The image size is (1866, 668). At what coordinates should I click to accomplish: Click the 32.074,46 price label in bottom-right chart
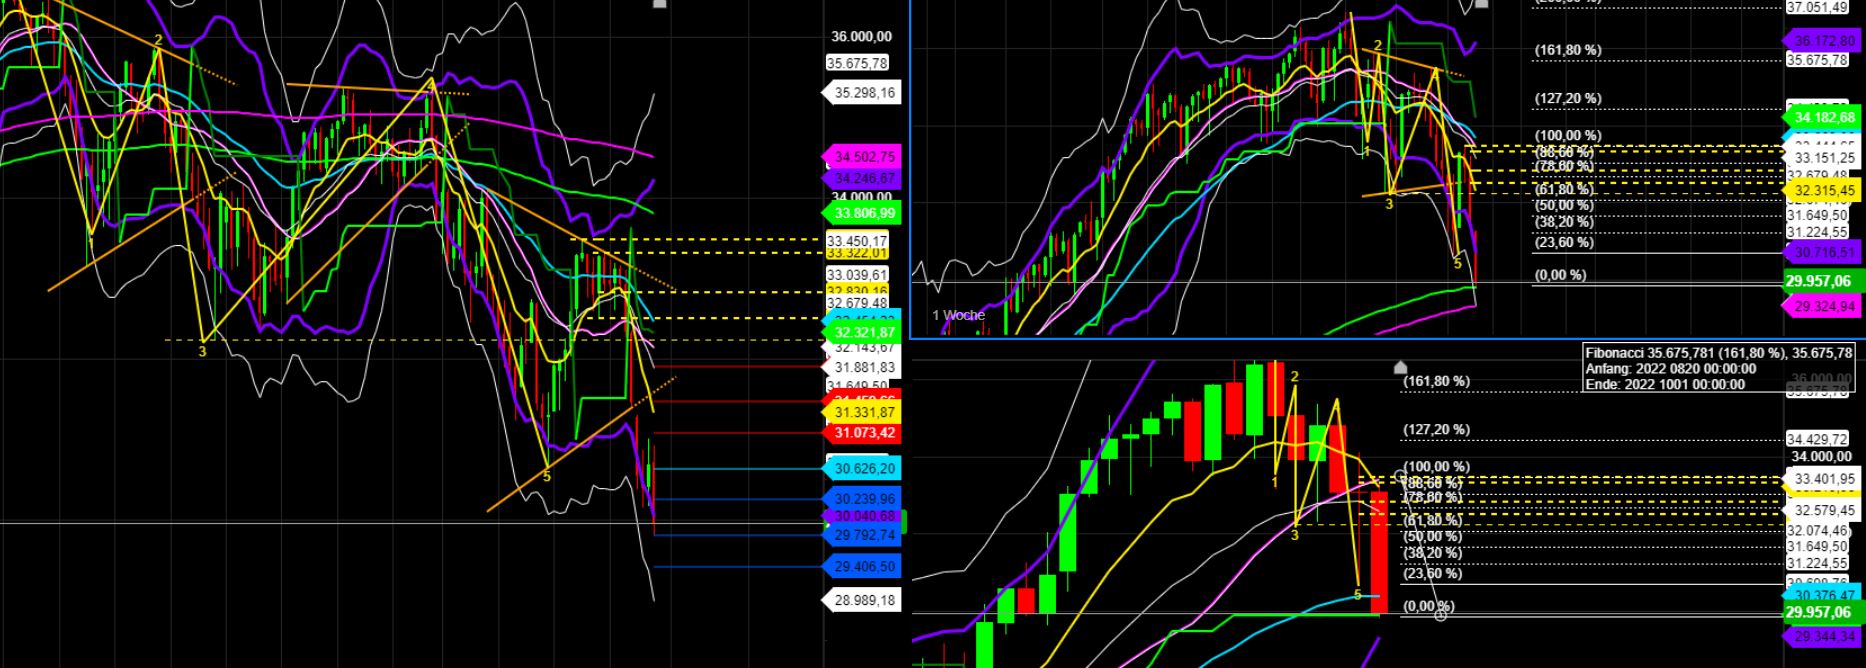[1818, 531]
